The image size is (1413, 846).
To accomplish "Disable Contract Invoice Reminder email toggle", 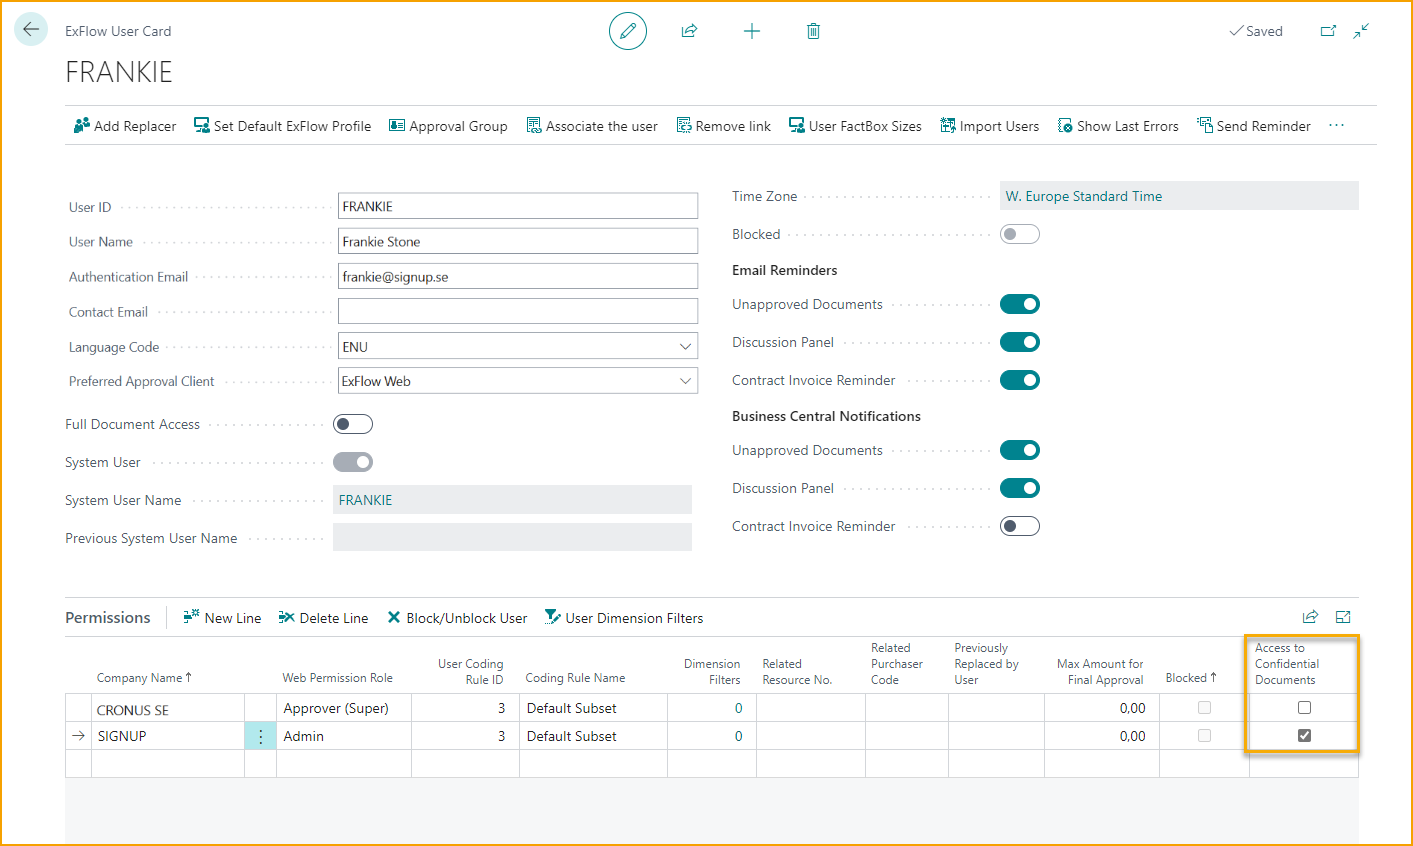I will coord(1020,380).
